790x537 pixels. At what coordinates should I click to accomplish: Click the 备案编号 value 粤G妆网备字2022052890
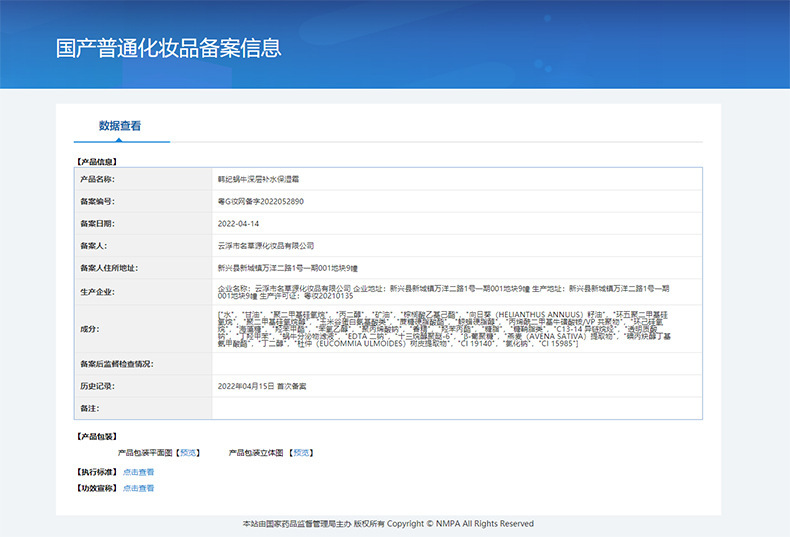coord(260,201)
